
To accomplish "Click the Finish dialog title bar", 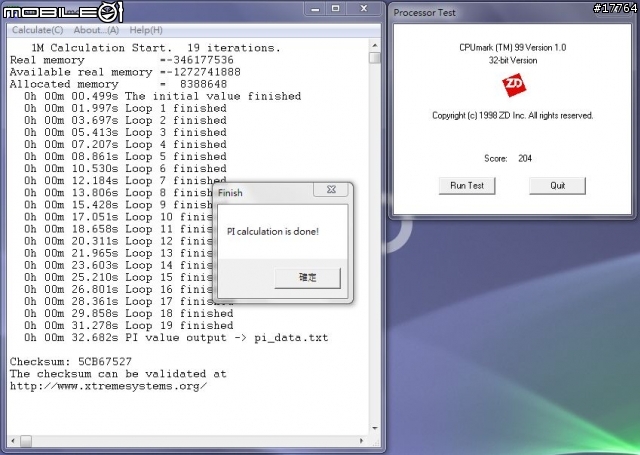I will 264,193.
